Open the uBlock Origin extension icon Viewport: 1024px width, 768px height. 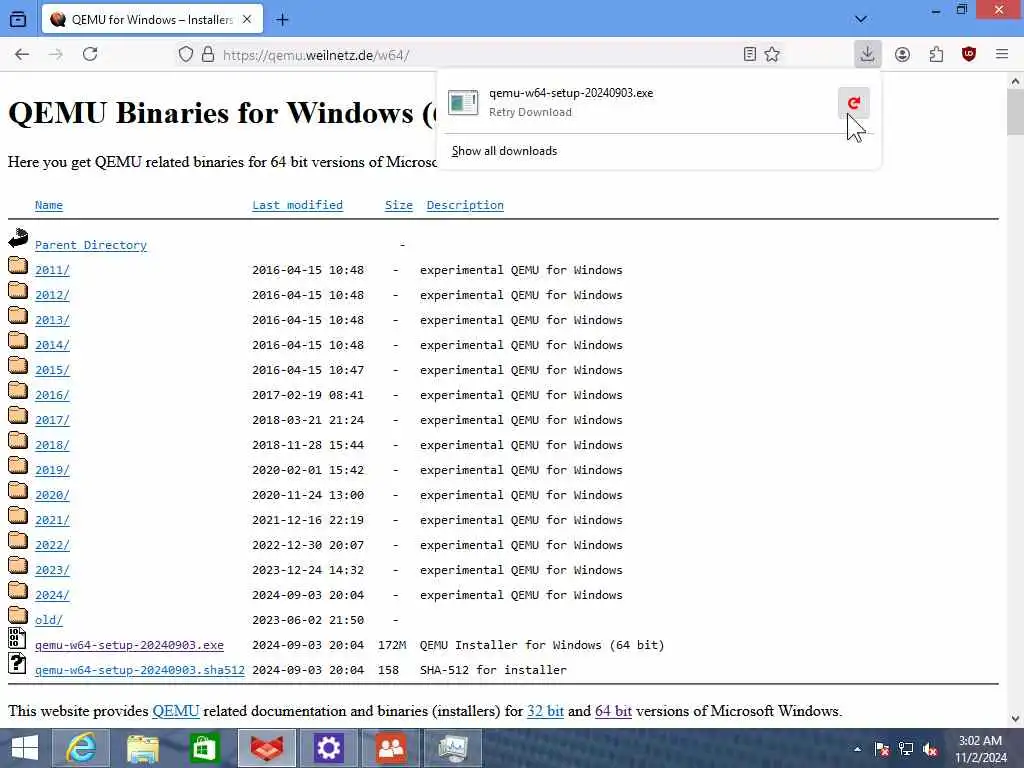(x=969, y=54)
